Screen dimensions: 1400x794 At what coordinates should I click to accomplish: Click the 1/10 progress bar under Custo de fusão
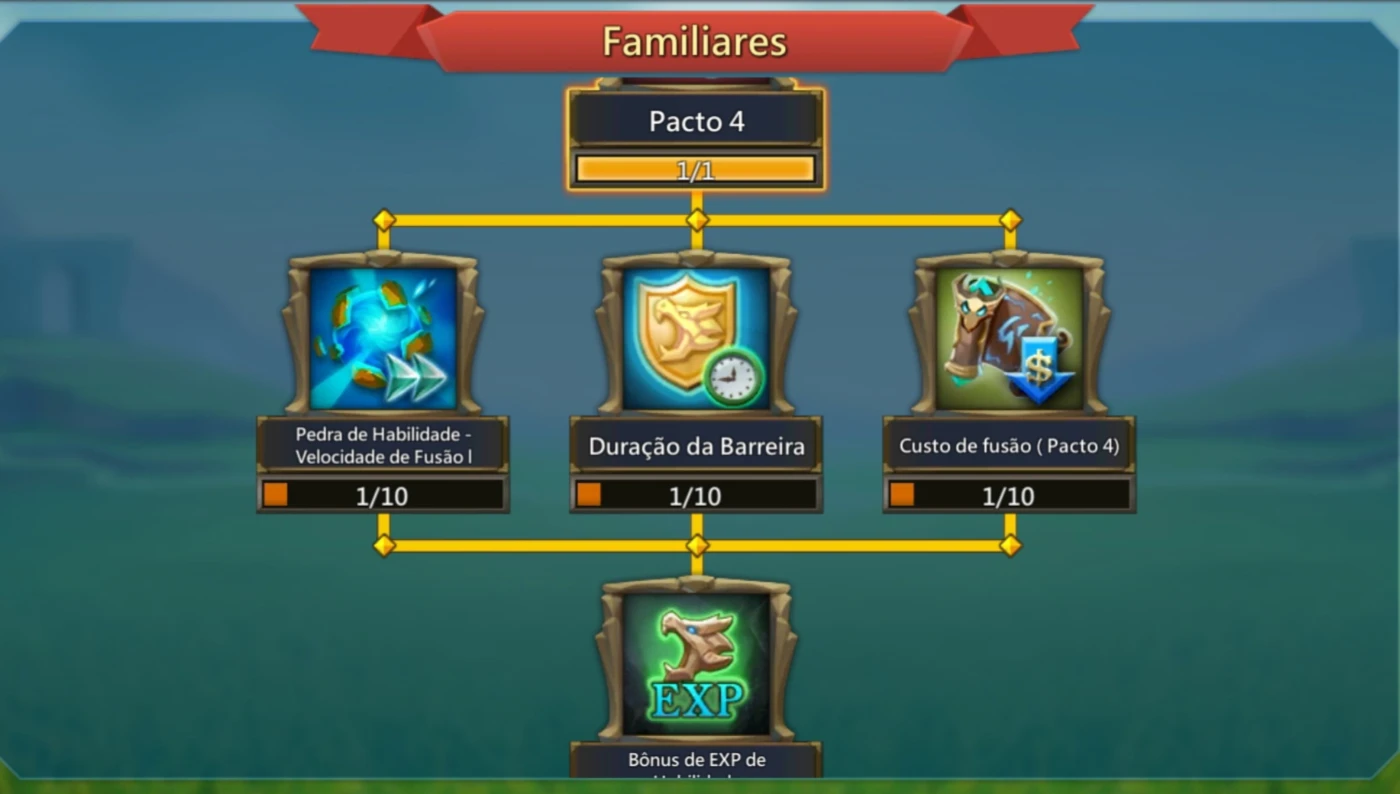[1009, 495]
